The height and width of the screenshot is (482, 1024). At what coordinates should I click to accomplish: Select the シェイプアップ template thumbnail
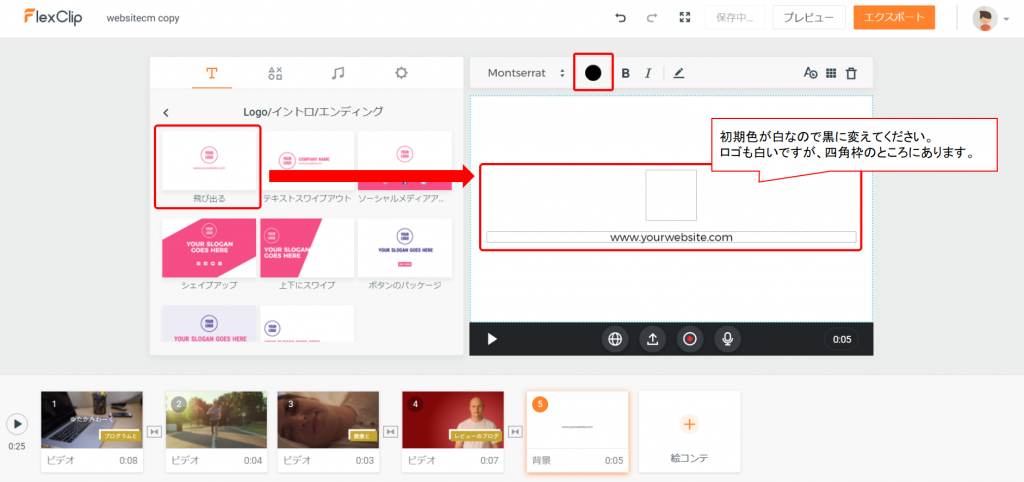point(208,248)
